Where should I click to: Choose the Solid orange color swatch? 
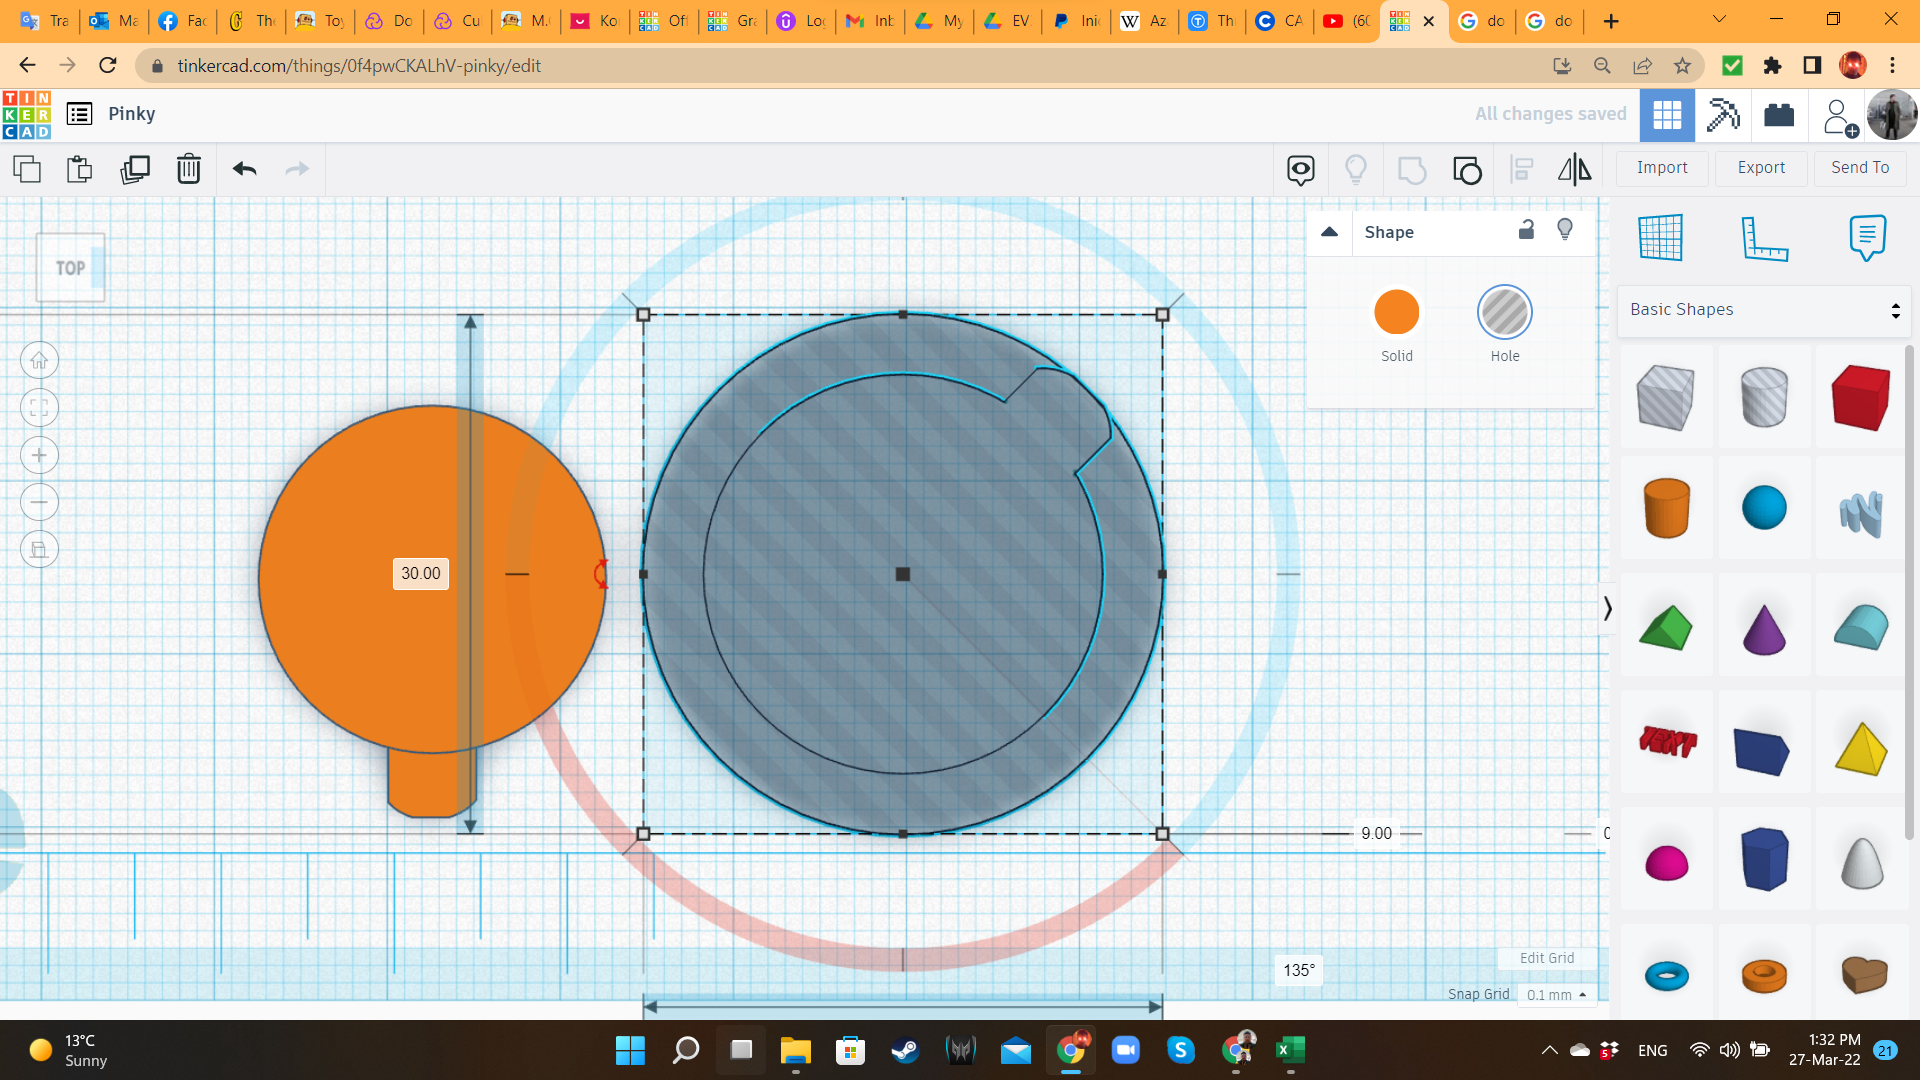1396,313
